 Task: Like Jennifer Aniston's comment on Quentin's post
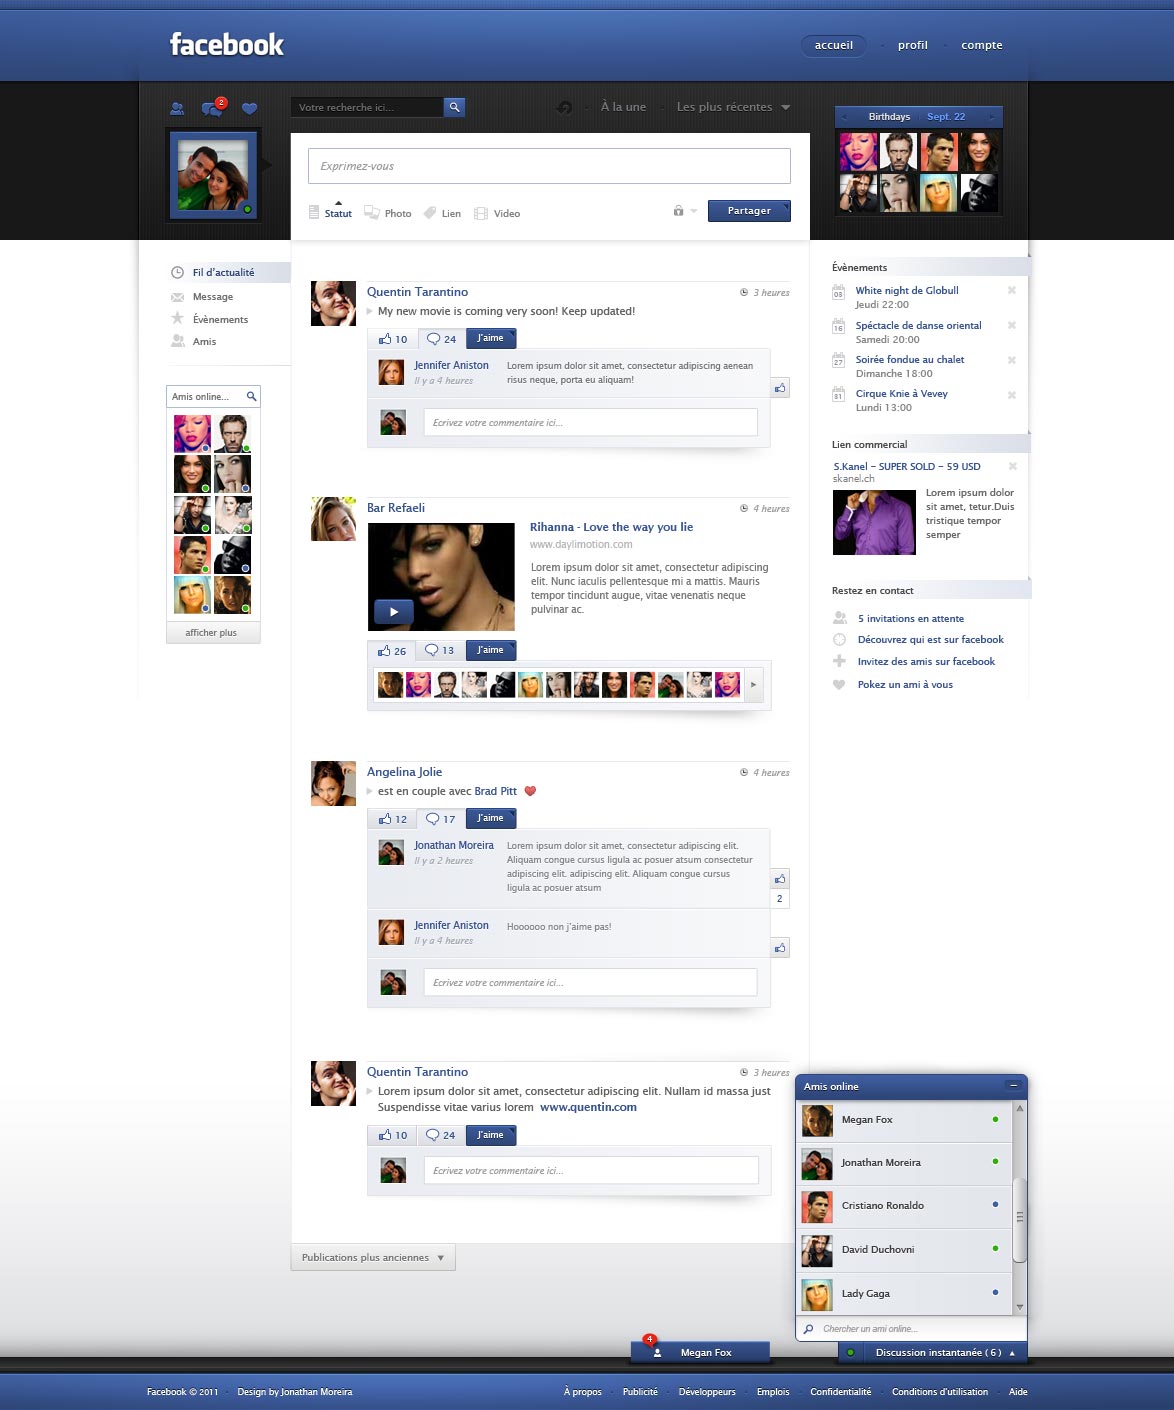tap(780, 388)
